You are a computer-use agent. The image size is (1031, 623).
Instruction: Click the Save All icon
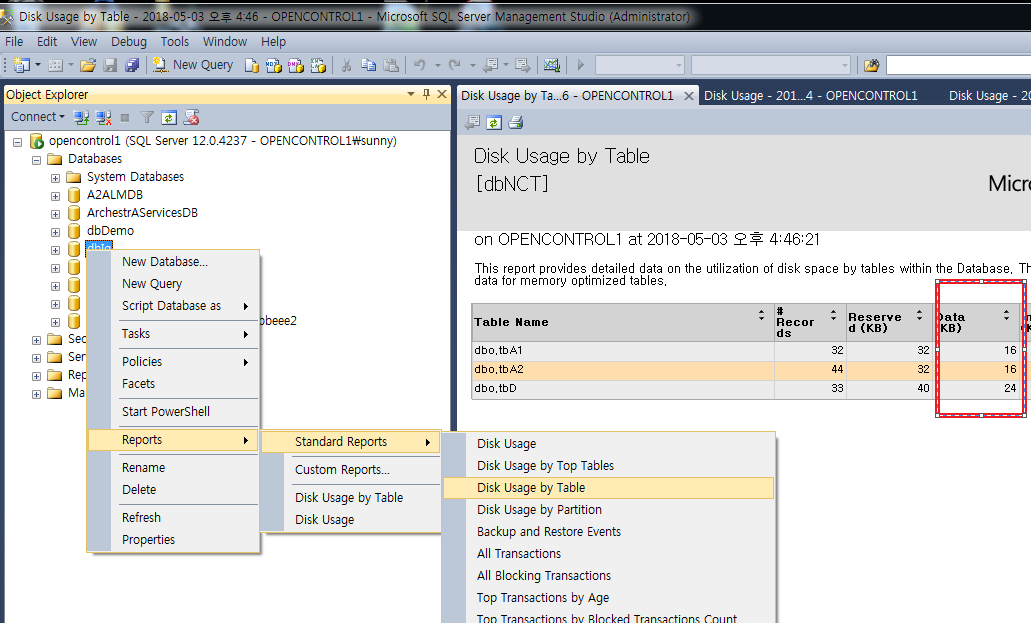[132, 65]
